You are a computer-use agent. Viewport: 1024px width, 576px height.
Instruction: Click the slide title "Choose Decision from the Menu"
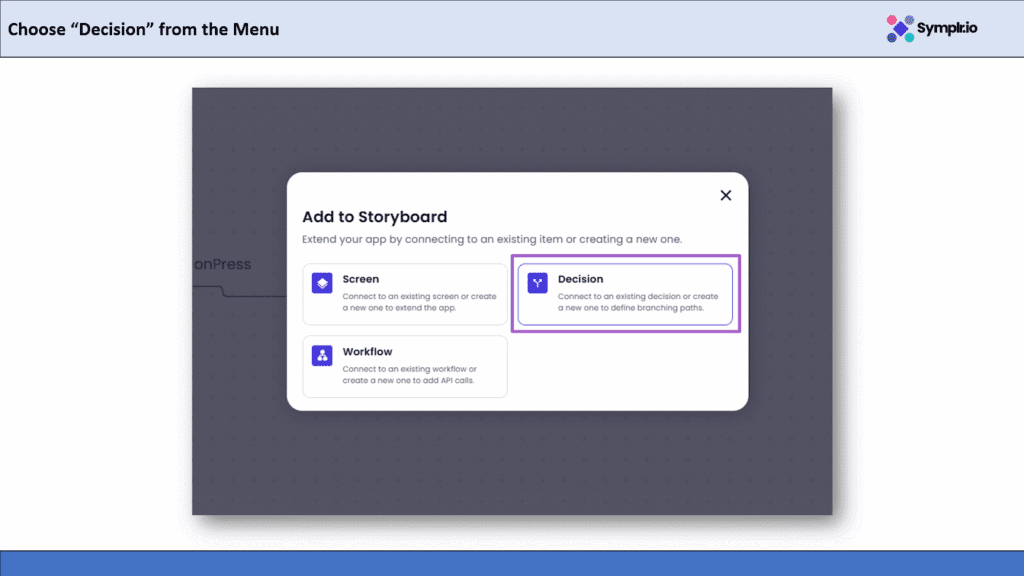(x=144, y=29)
